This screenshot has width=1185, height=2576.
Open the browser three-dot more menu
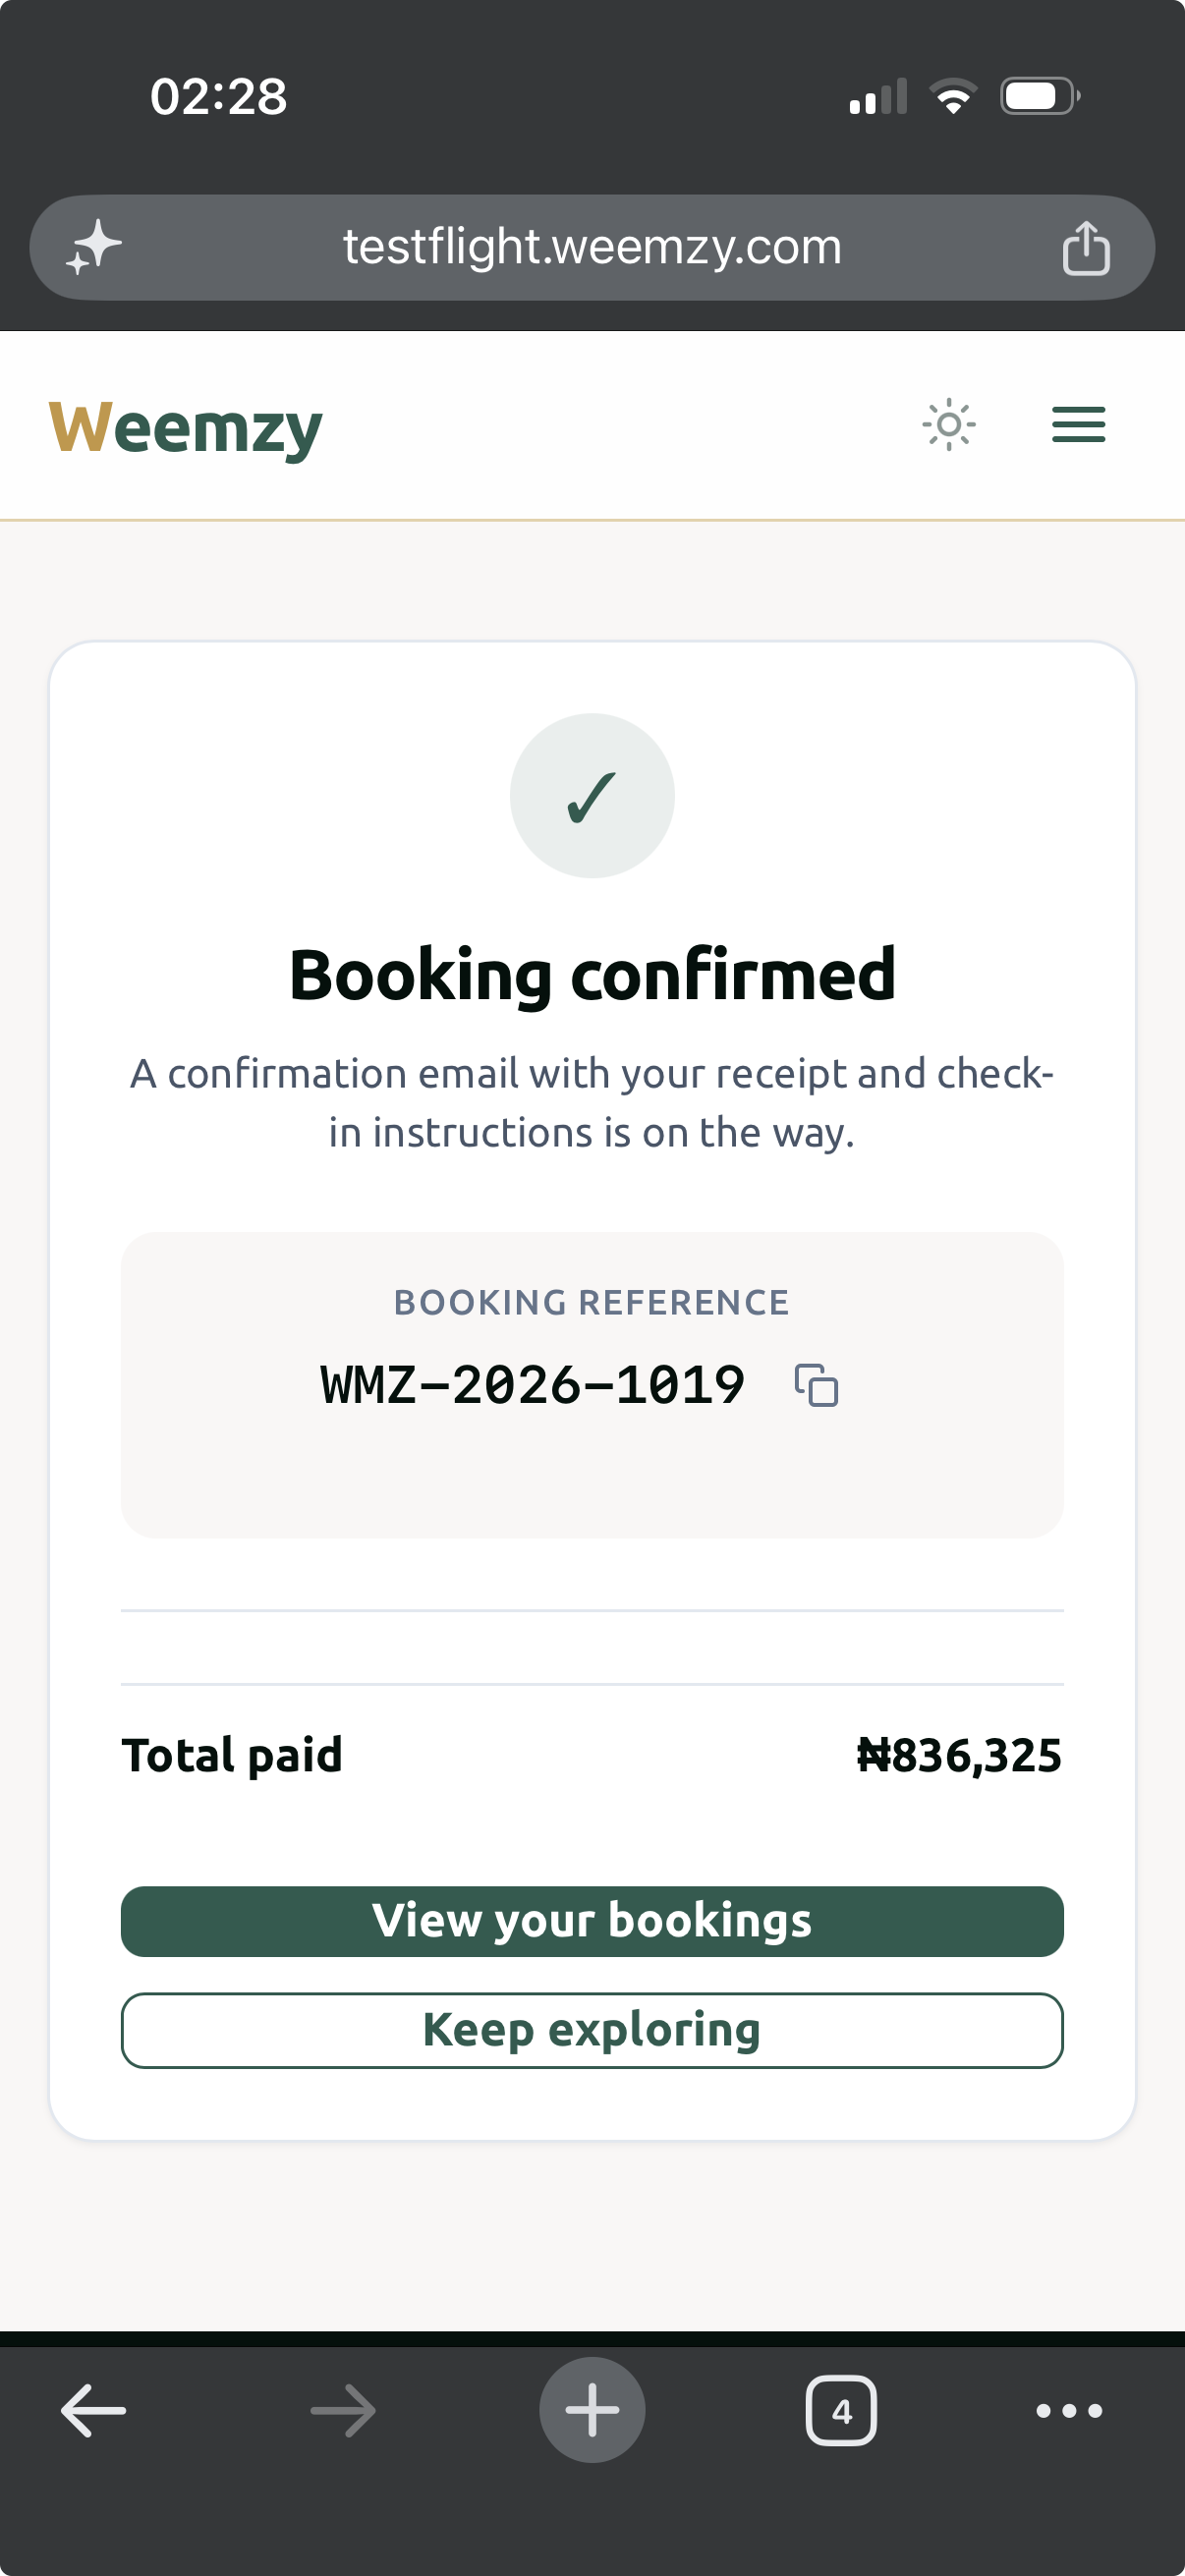tap(1069, 2410)
